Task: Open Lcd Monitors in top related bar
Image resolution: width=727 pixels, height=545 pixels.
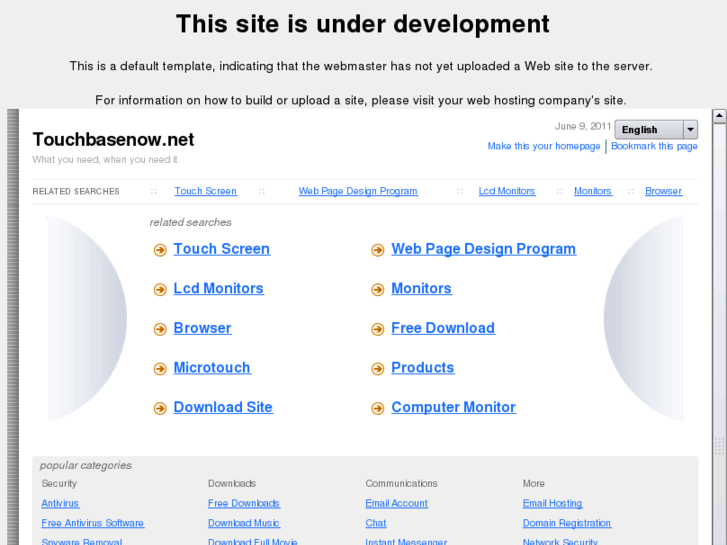Action: click(x=507, y=191)
